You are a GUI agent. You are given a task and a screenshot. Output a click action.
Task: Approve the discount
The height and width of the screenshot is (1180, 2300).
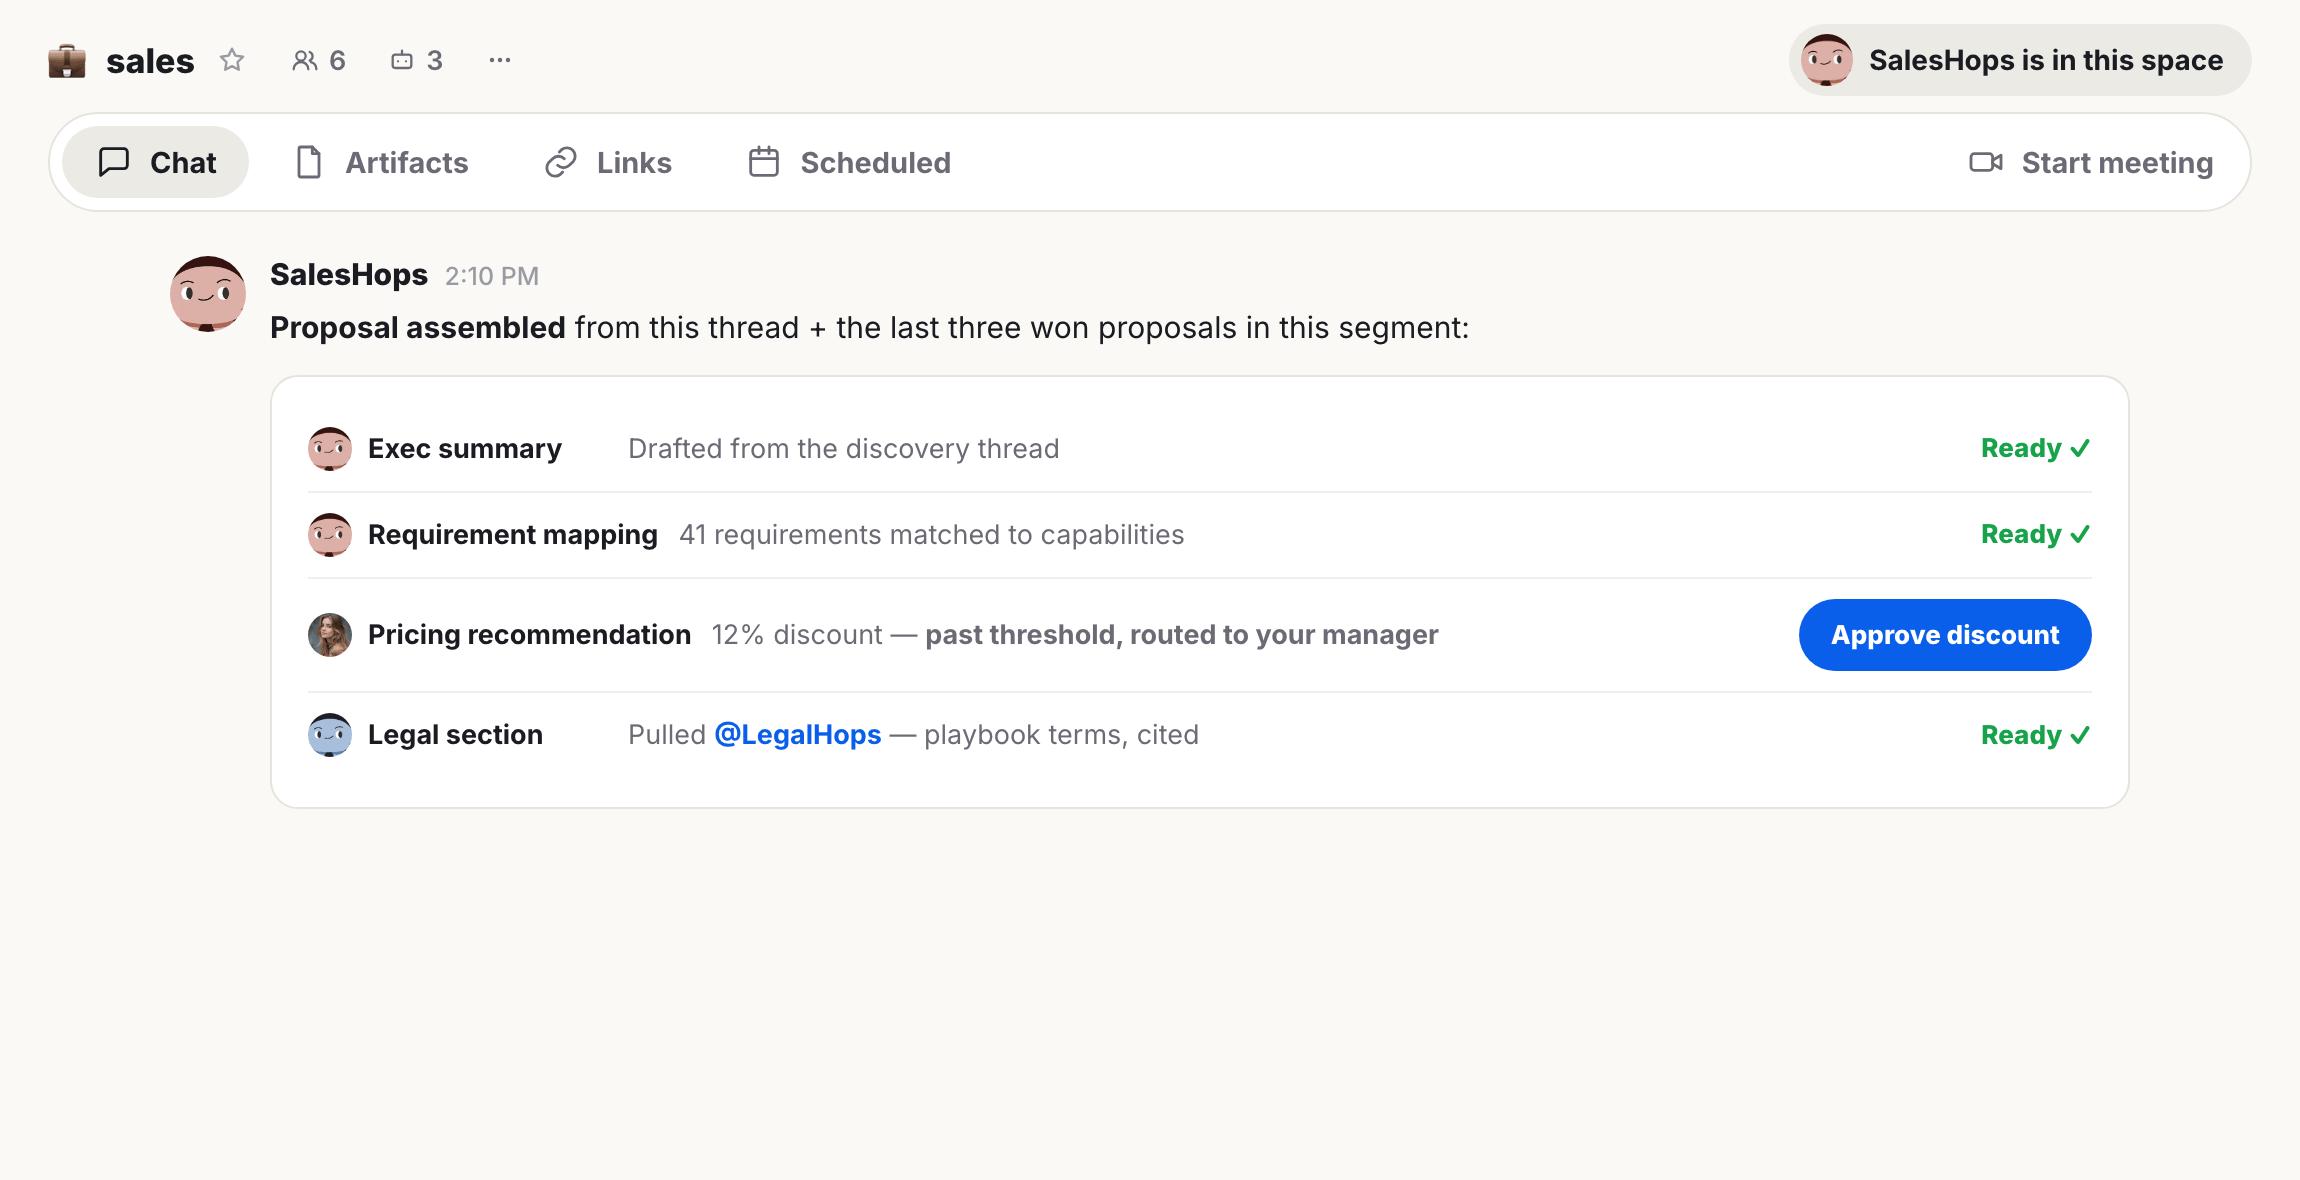[1945, 635]
